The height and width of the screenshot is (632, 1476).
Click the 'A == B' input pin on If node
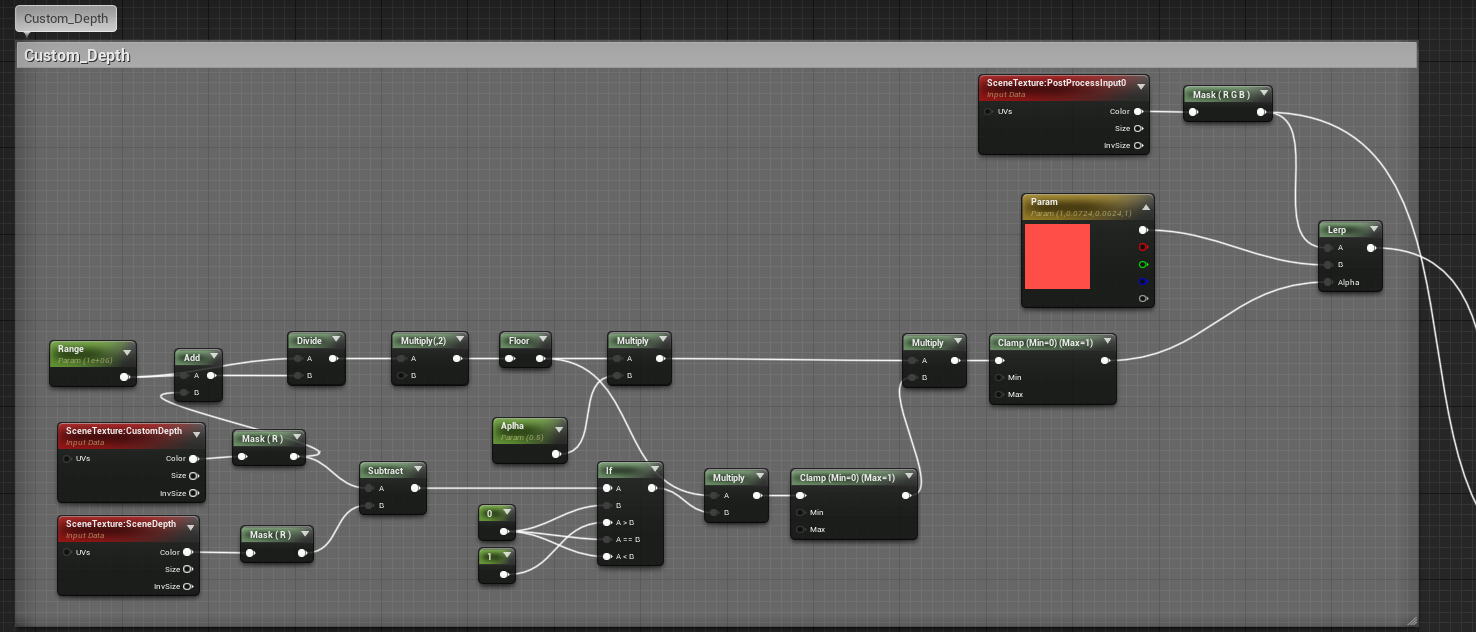tap(607, 539)
